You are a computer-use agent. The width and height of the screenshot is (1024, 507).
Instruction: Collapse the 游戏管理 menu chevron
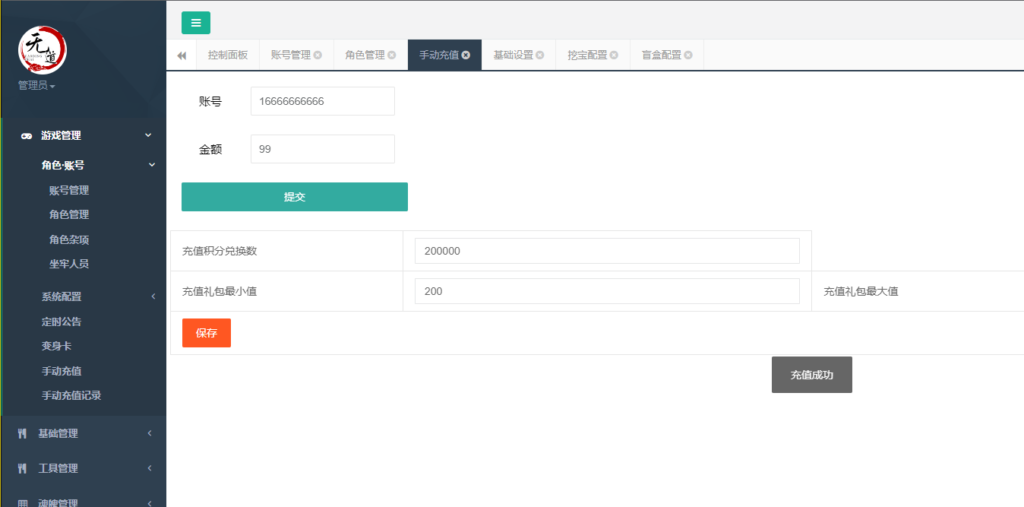(x=148, y=135)
